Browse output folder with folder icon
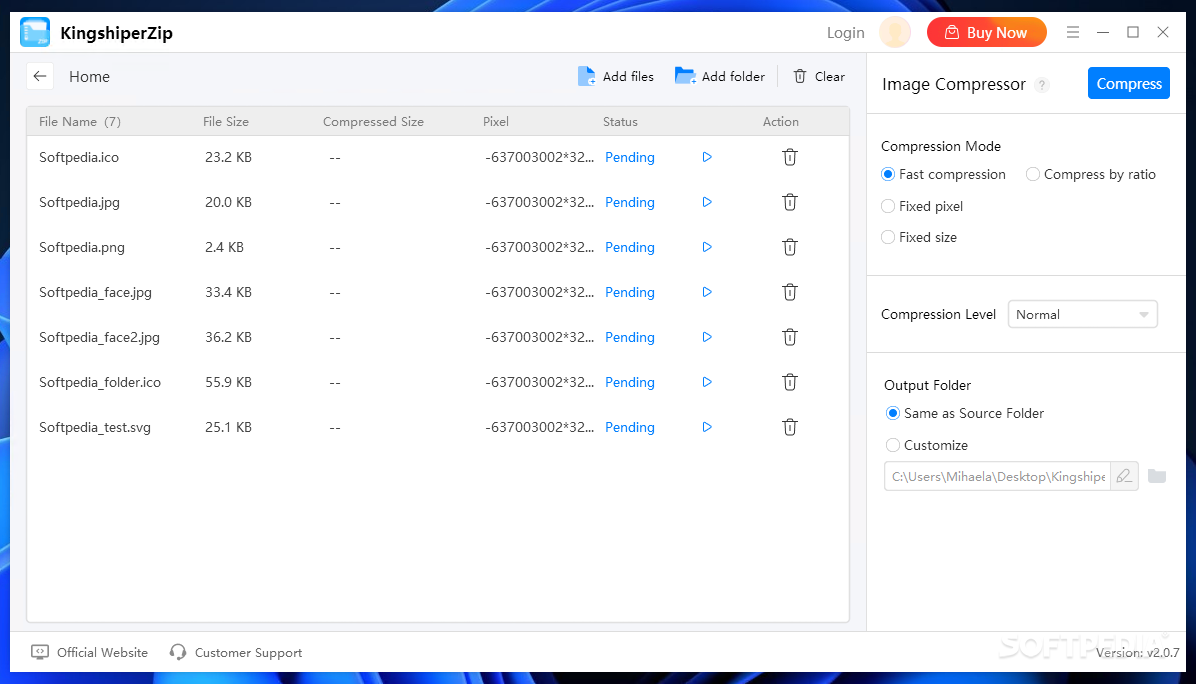Image resolution: width=1196 pixels, height=684 pixels. pos(1157,476)
